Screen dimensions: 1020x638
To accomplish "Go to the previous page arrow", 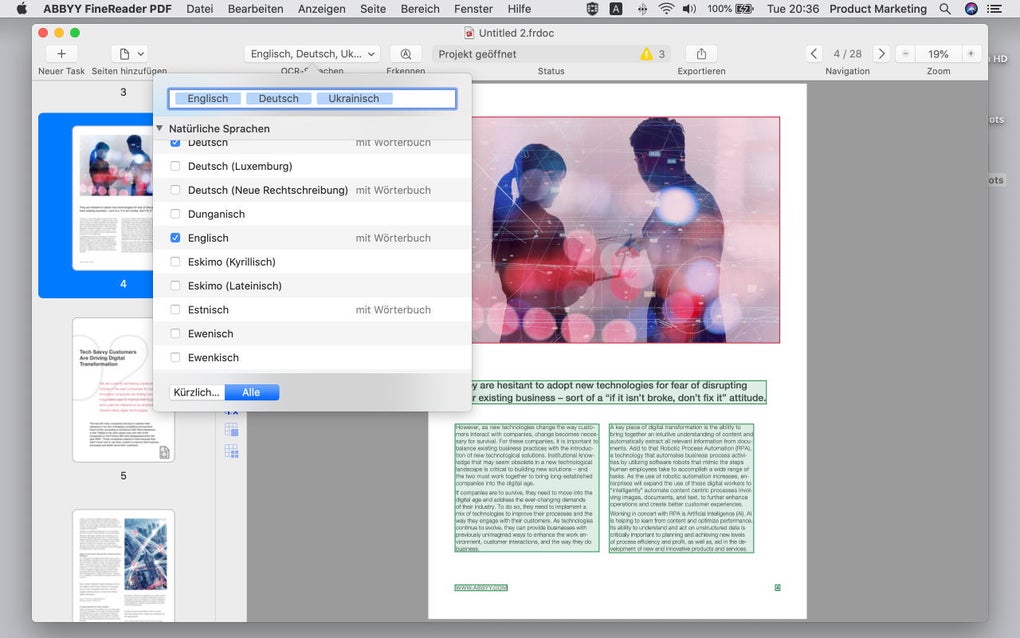I will 814,54.
